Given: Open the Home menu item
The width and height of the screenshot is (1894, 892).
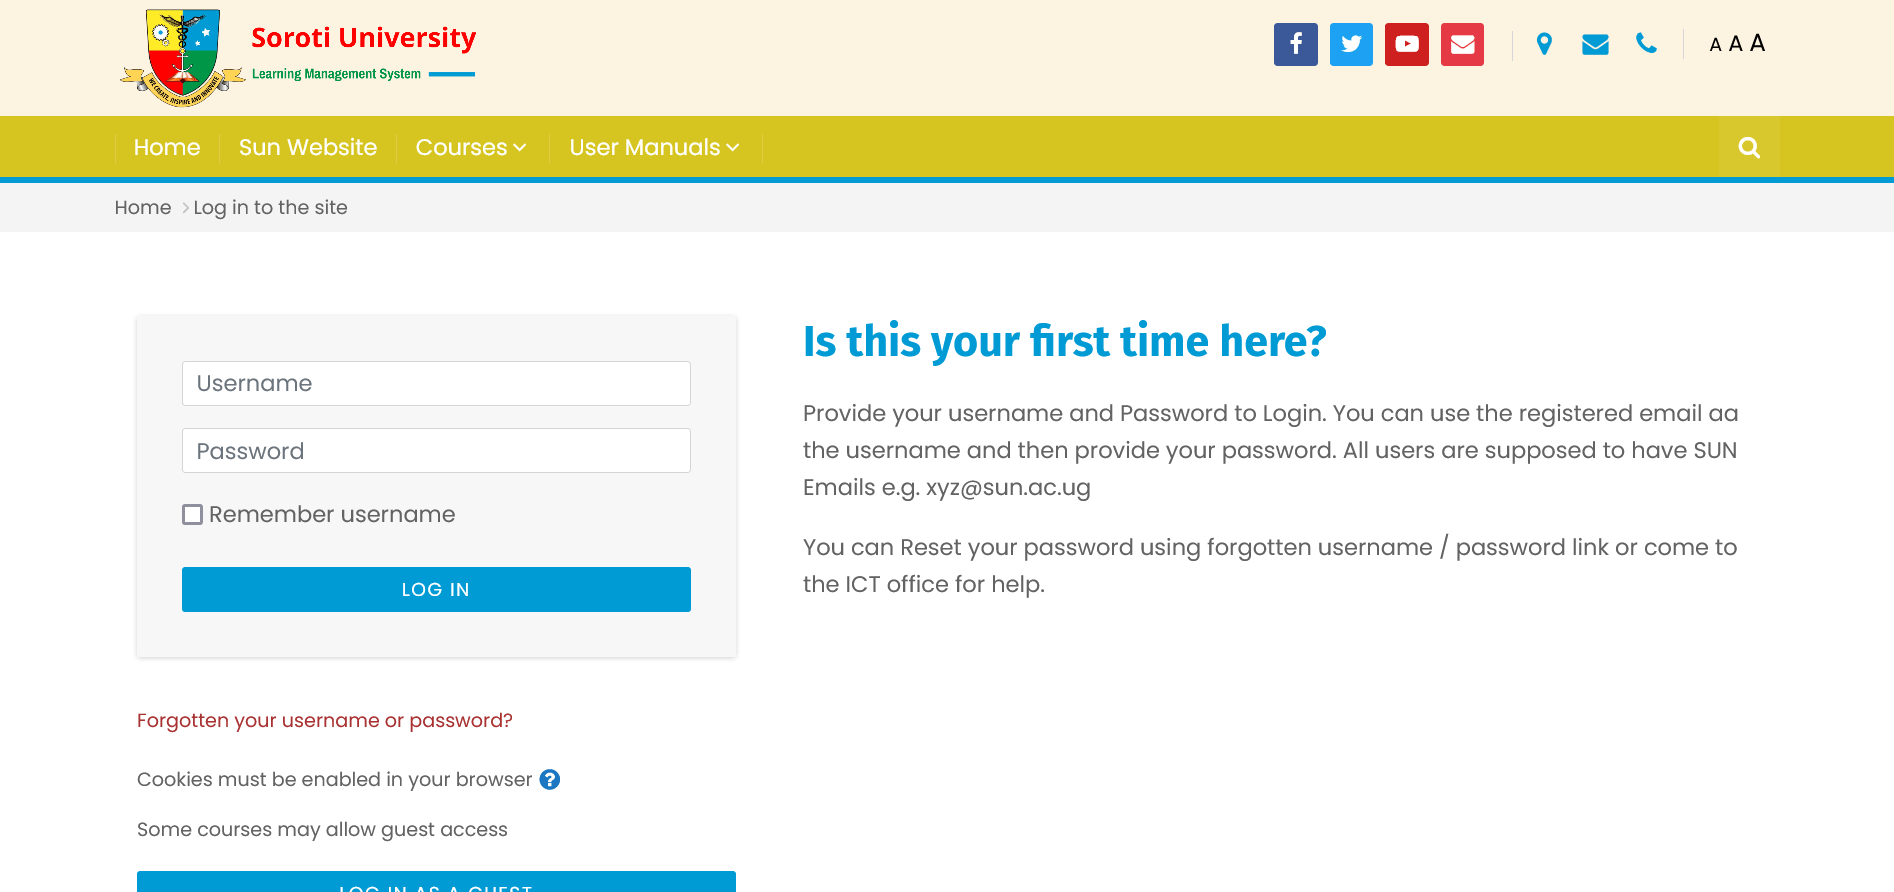Looking at the screenshot, I should [x=167, y=148].
